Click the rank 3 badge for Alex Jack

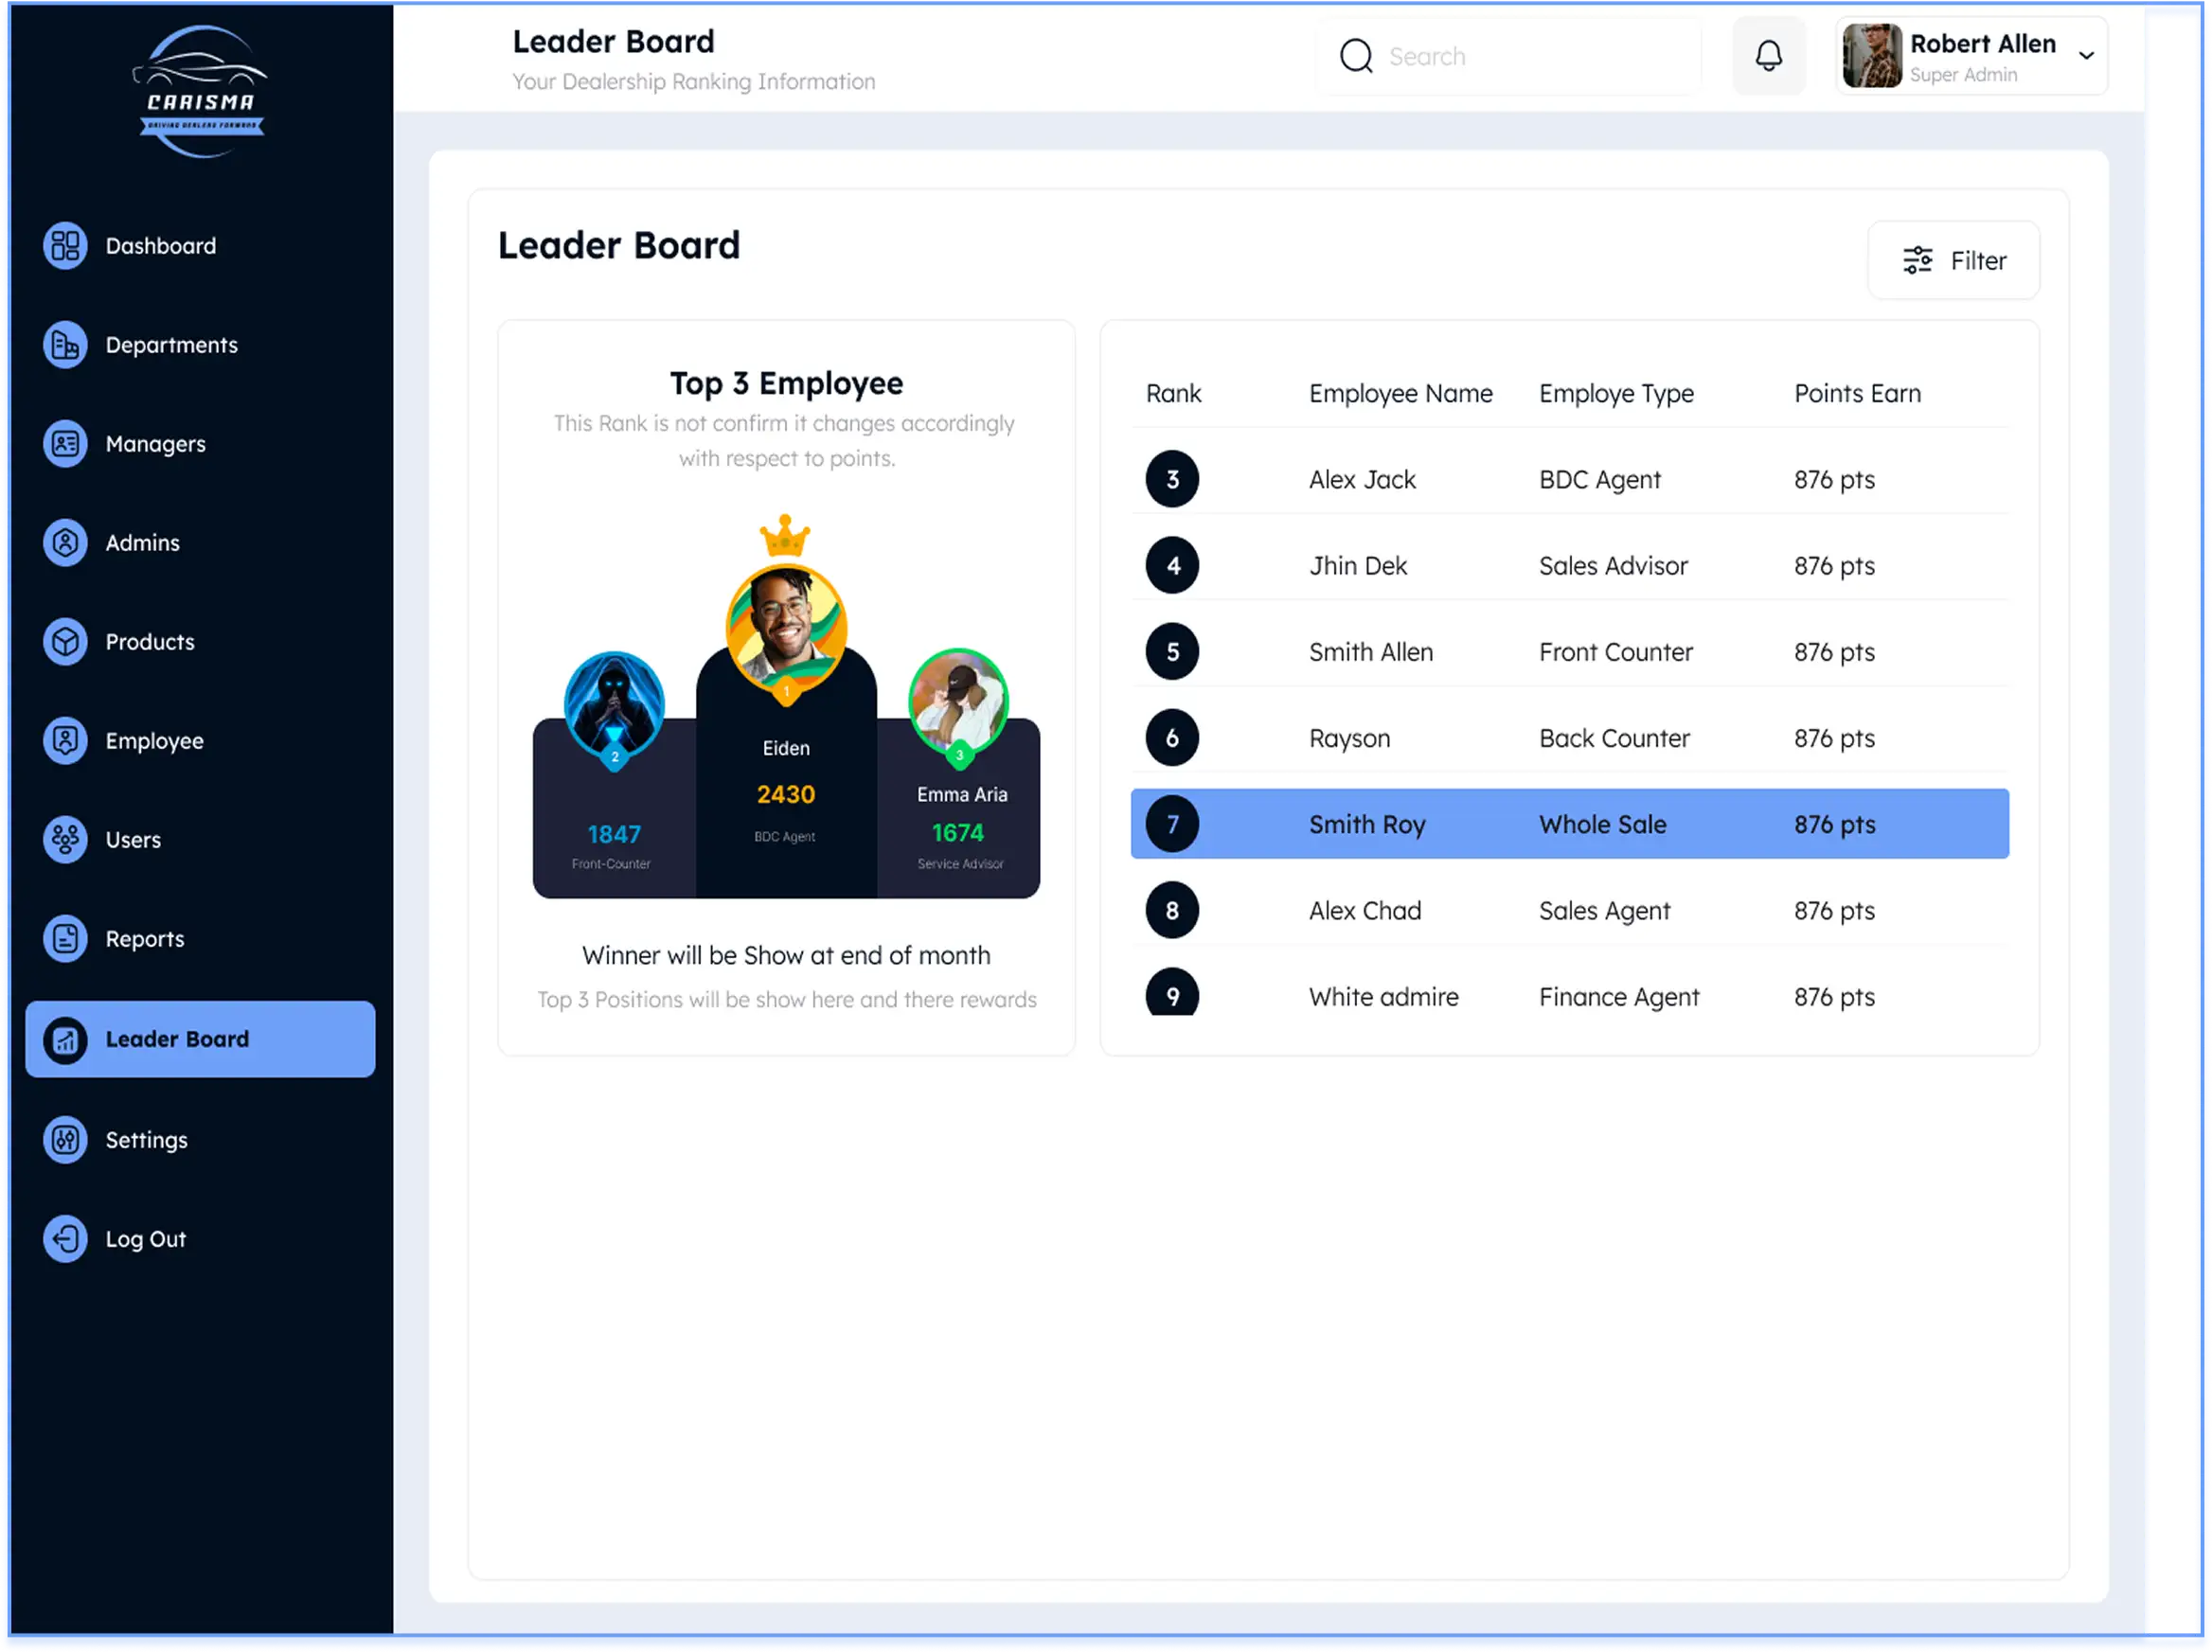[x=1172, y=480]
